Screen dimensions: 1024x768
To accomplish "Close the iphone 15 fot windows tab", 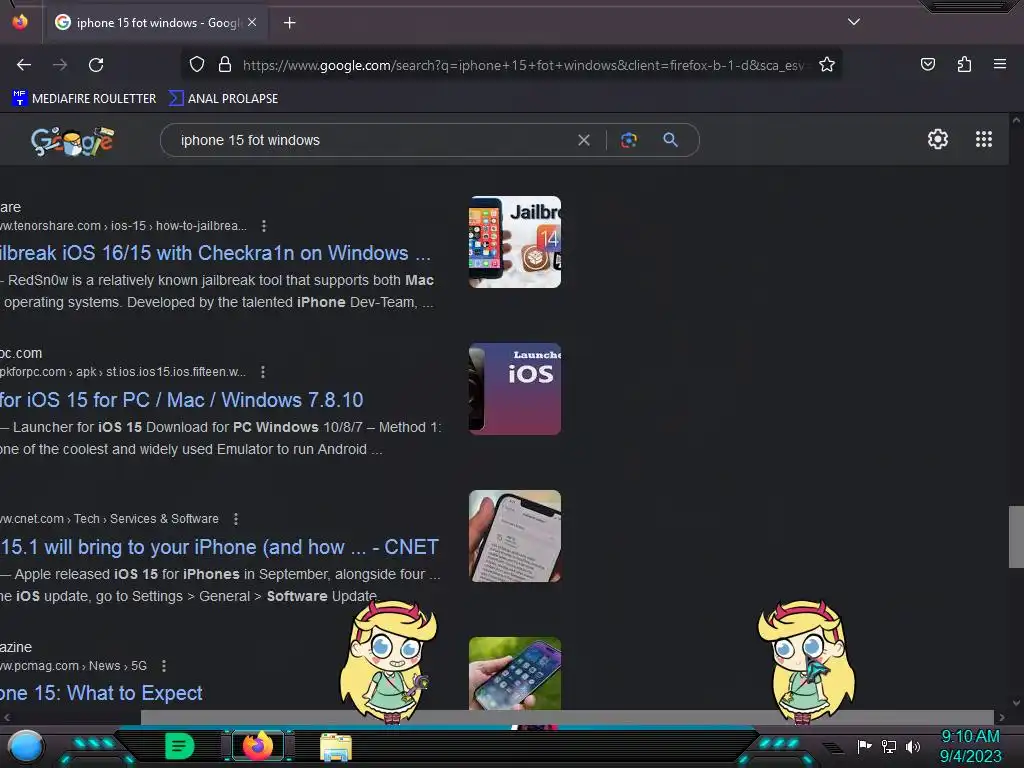I will coord(252,22).
